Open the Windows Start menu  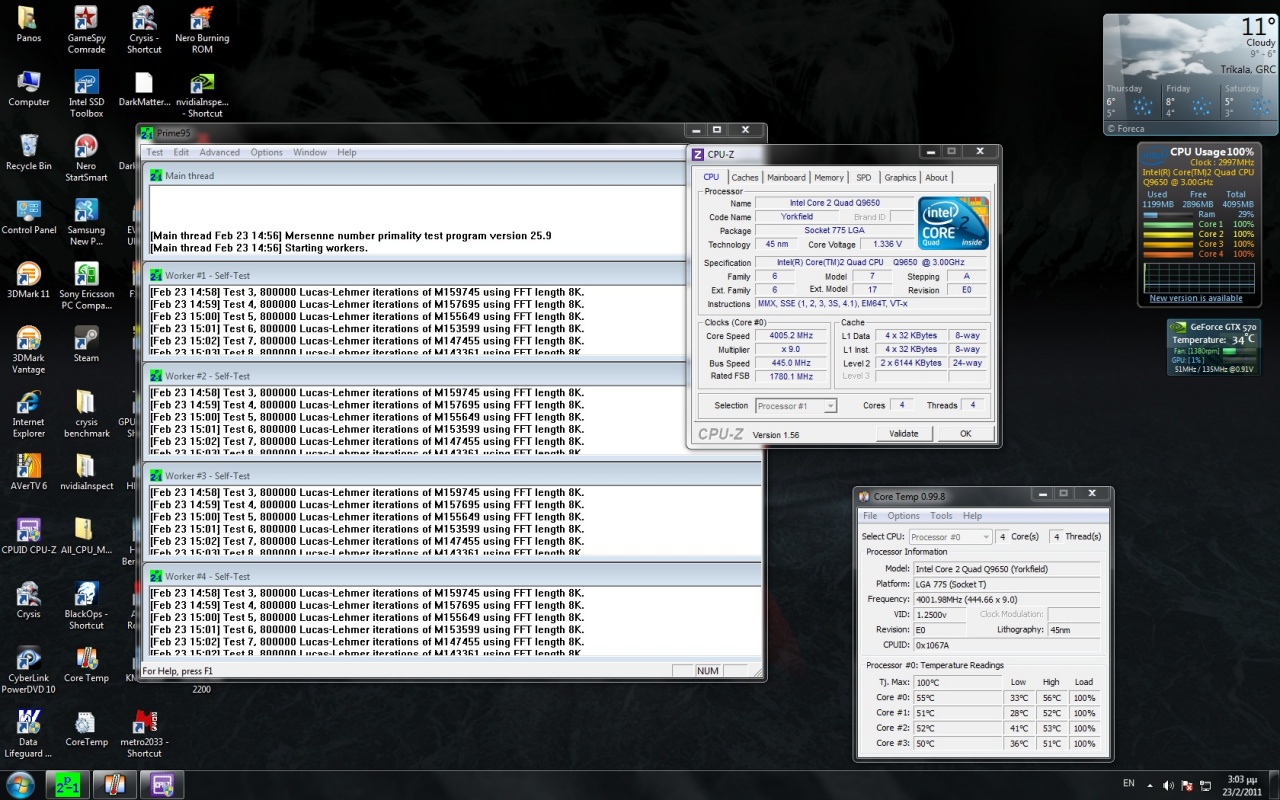tap(20, 783)
